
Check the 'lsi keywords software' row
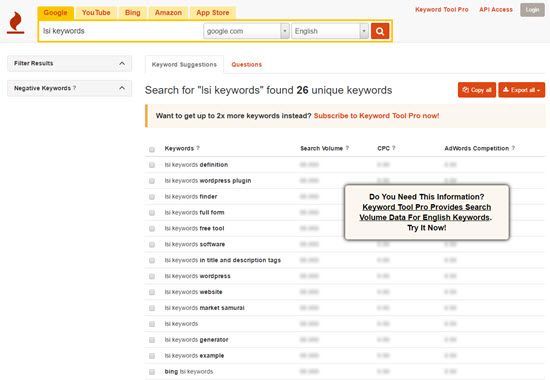pos(152,245)
